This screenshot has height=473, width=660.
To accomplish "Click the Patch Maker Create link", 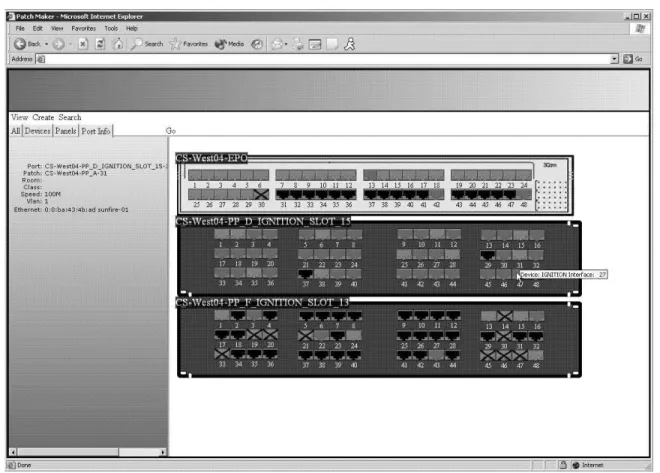I will click(x=43, y=117).
